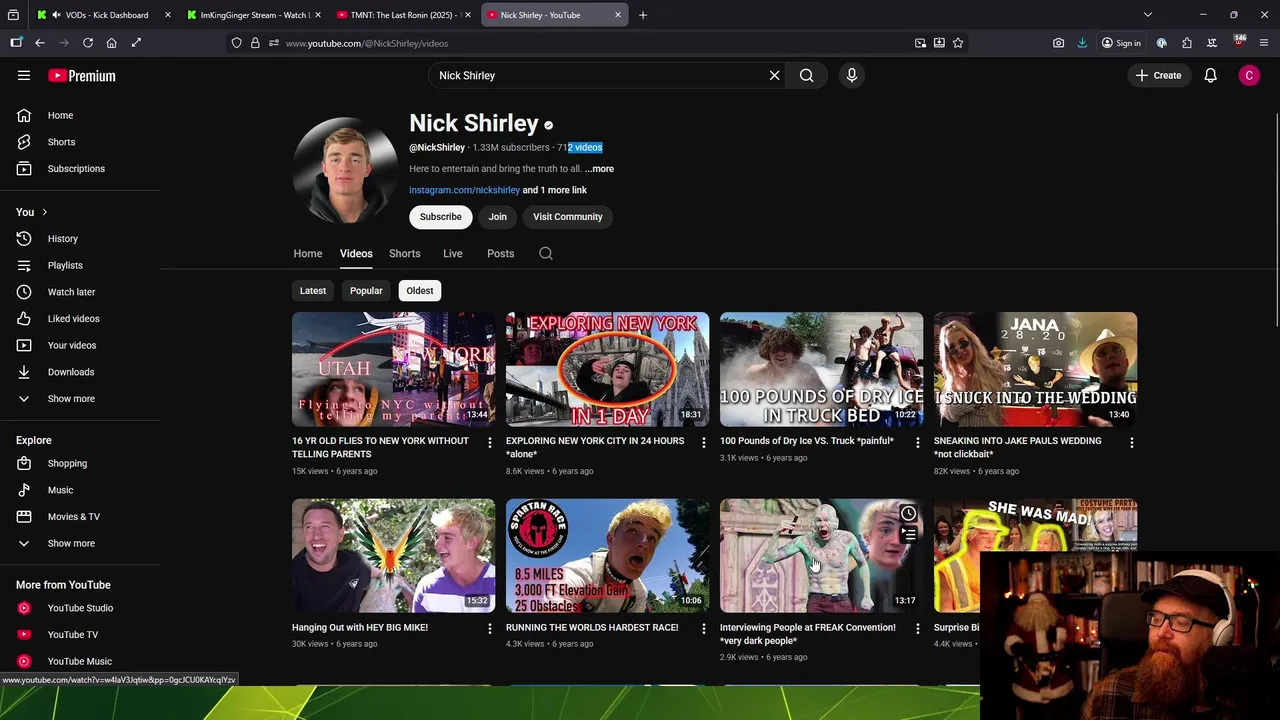This screenshot has height=720, width=1280.
Task: Open YouTube Music link
Action: (x=80, y=661)
